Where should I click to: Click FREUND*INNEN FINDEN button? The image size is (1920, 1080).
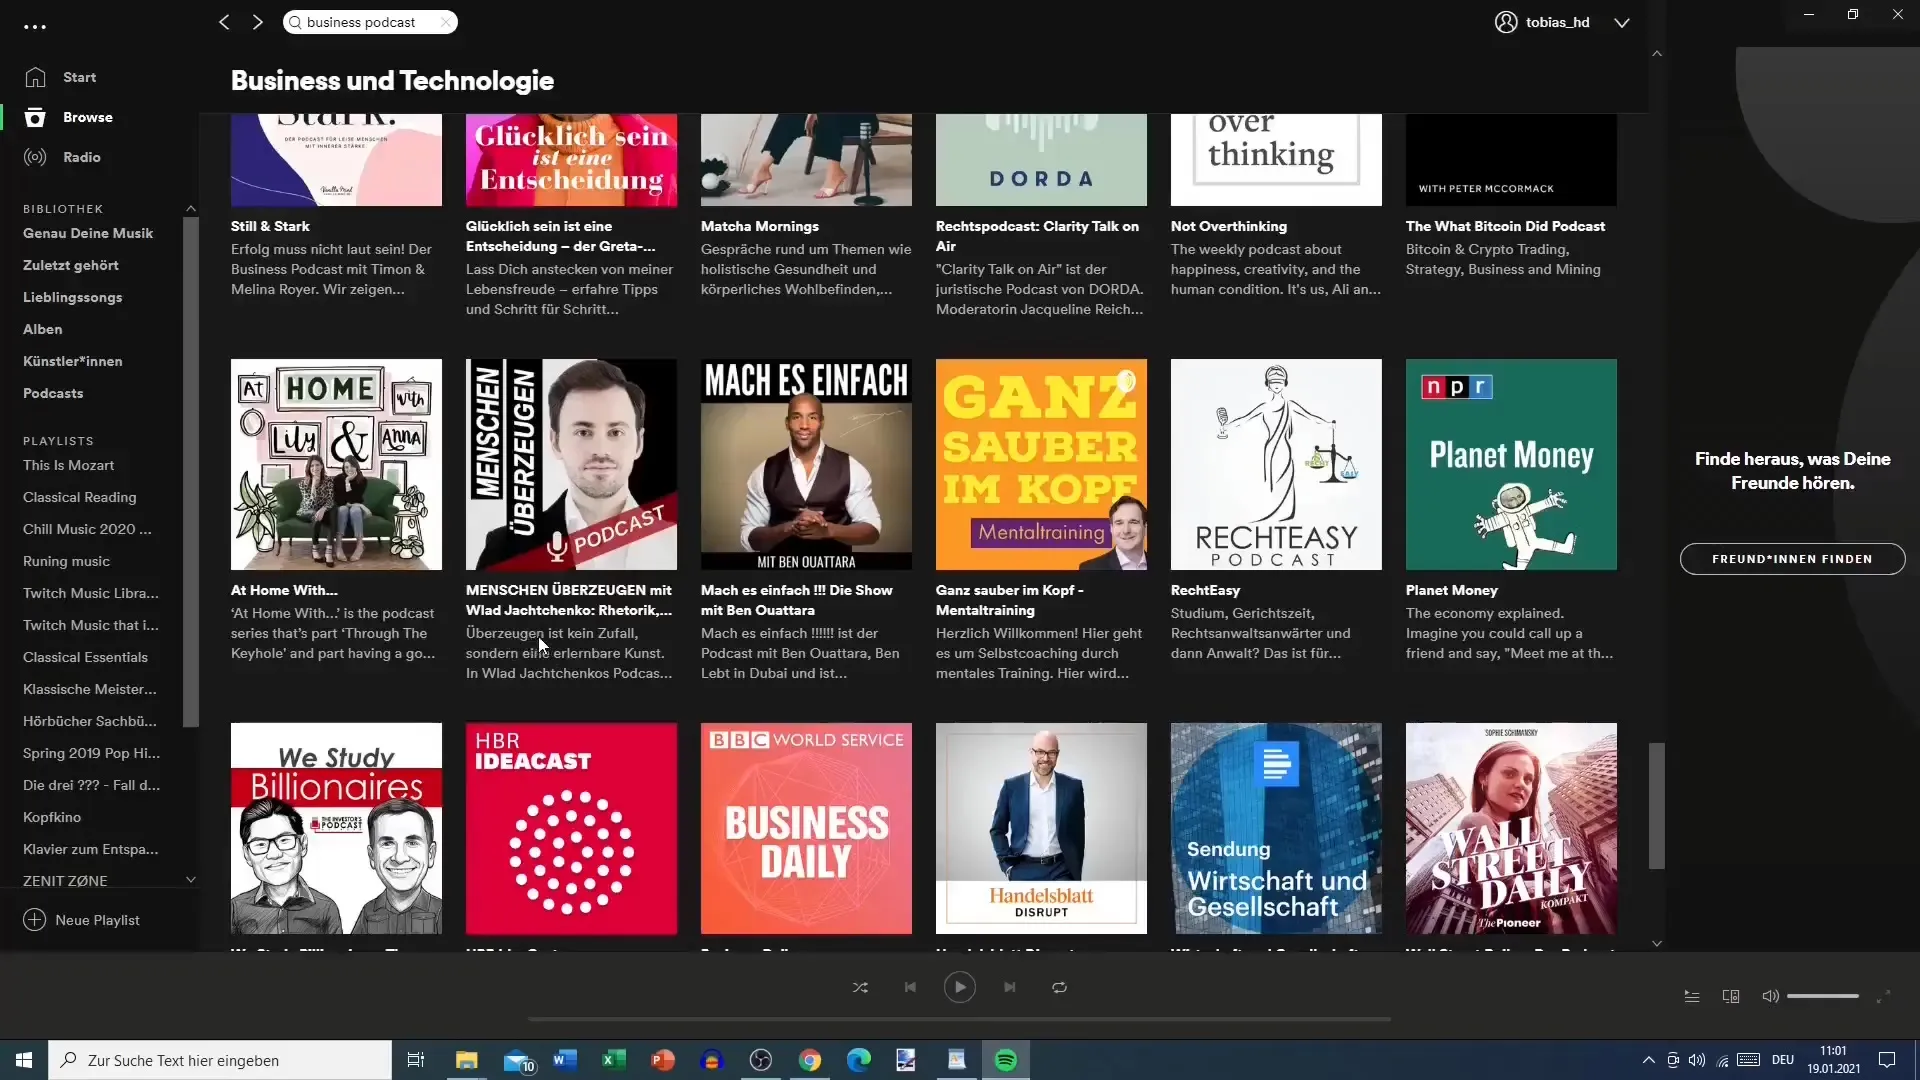1792,558
